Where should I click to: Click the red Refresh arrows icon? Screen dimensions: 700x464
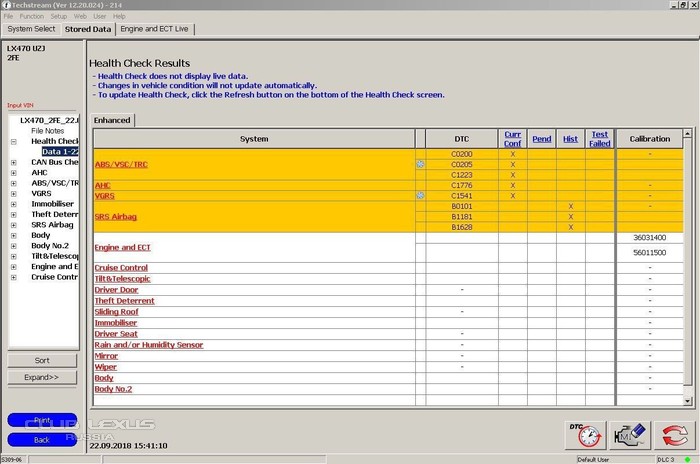pos(675,435)
